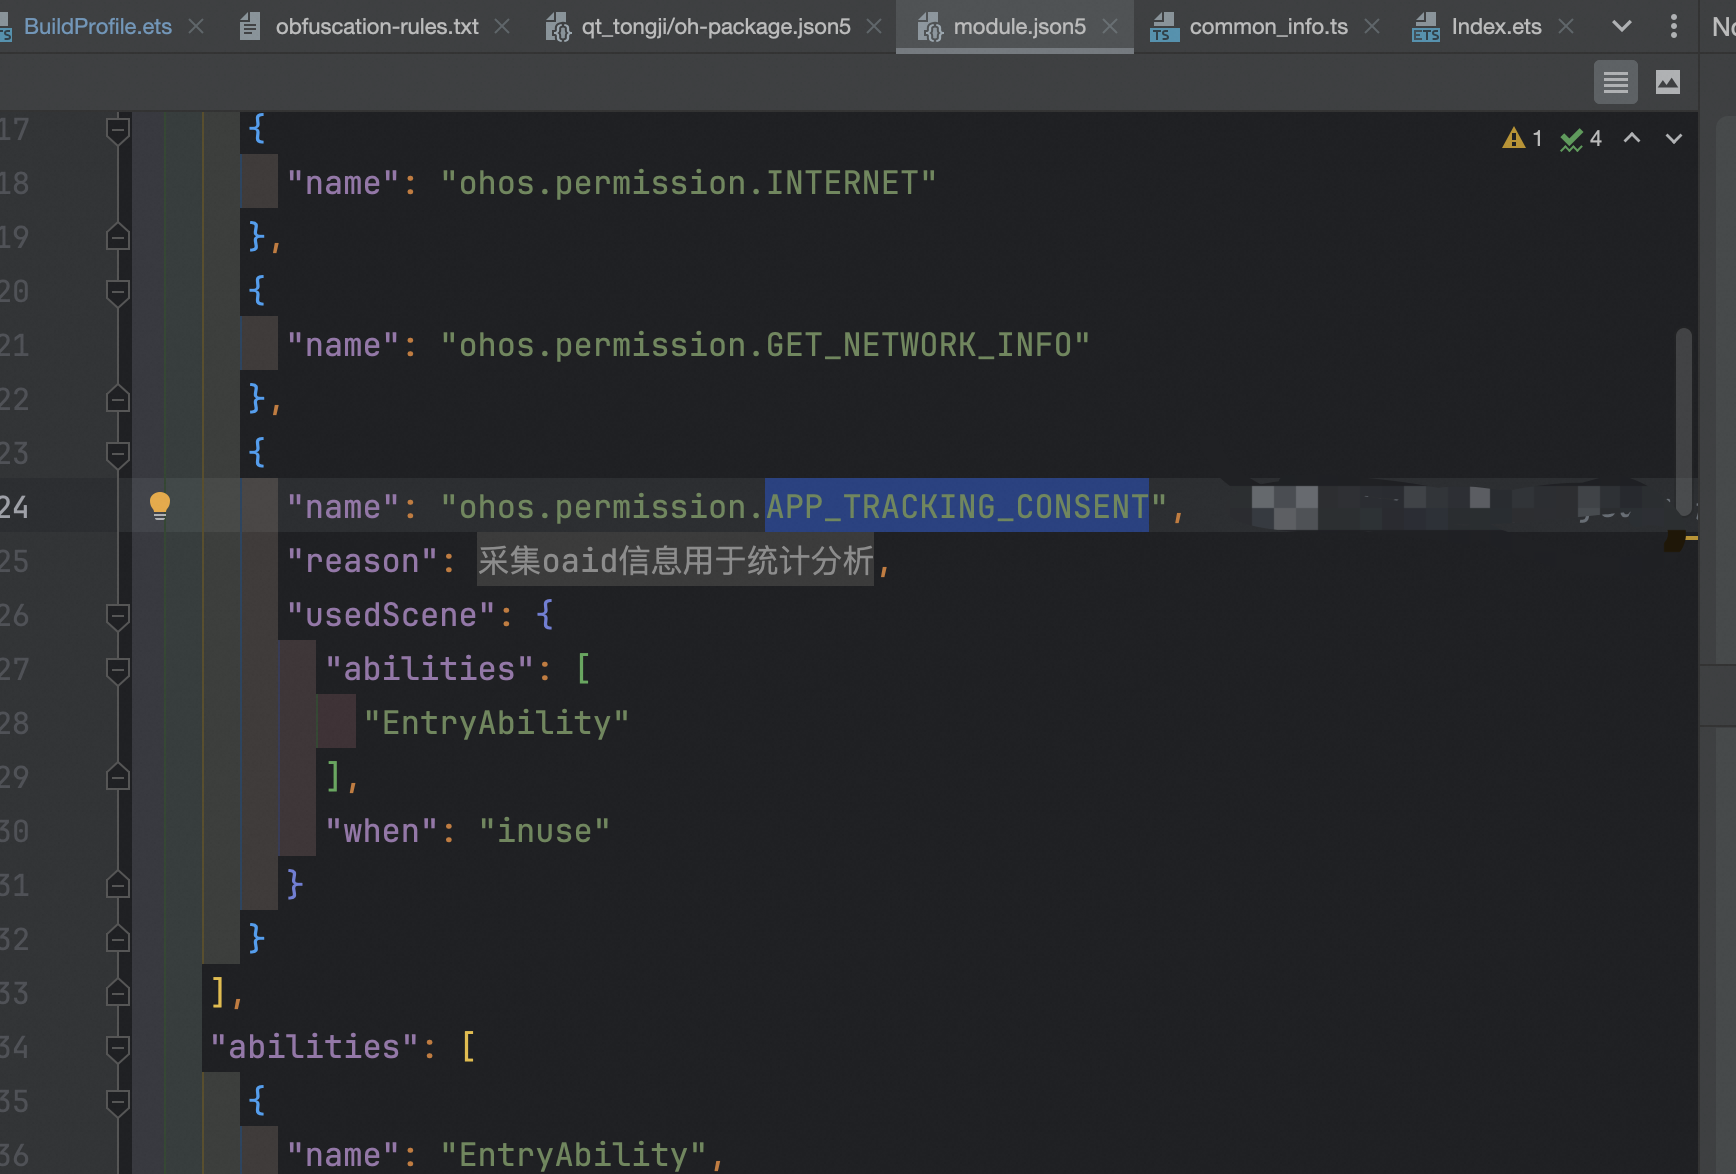1736x1174 pixels.
Task: Open the common_info.ts tab
Action: [1267, 26]
